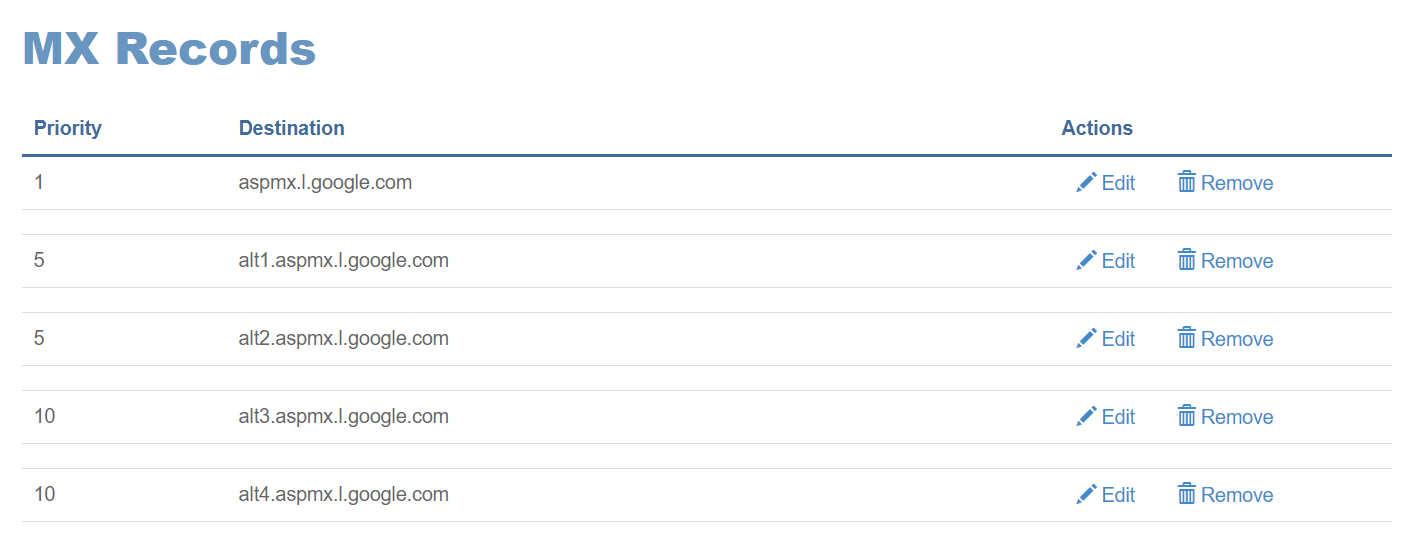The image size is (1423, 560).
Task: Click trash icon for alt4.aspmx.l.google.com row
Action: point(1187,494)
